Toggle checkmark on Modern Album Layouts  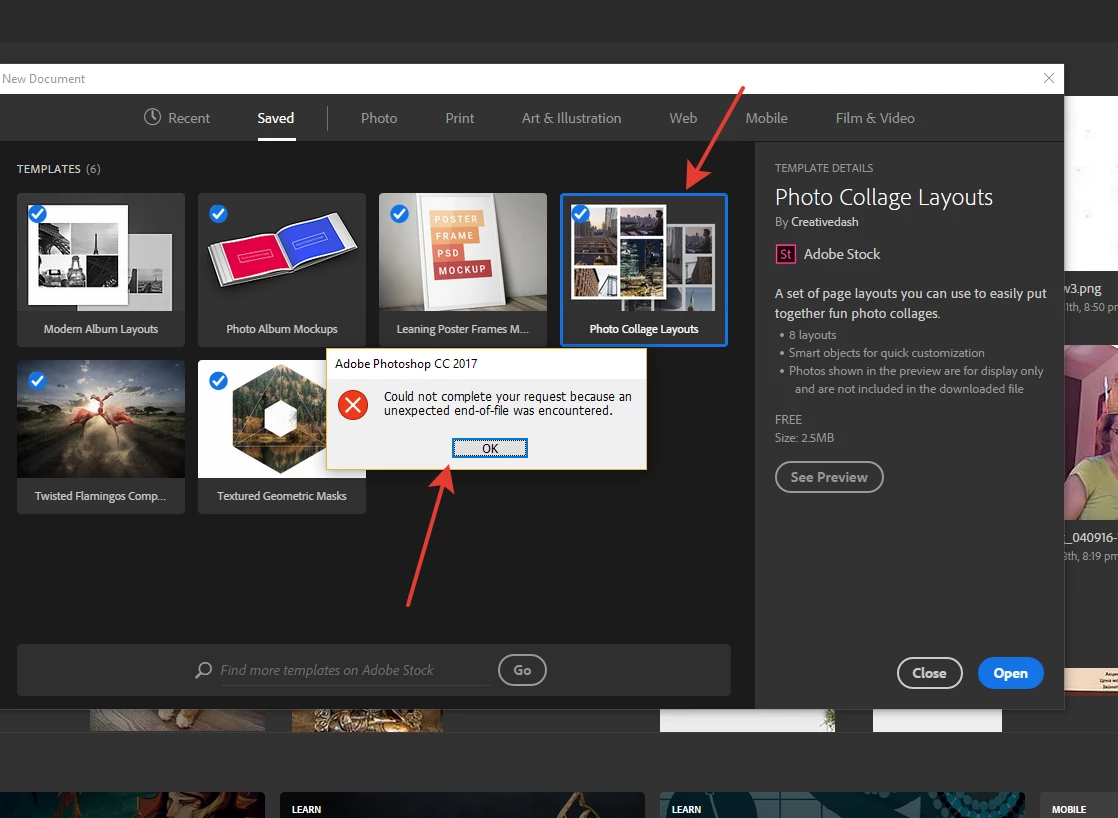click(x=38, y=213)
